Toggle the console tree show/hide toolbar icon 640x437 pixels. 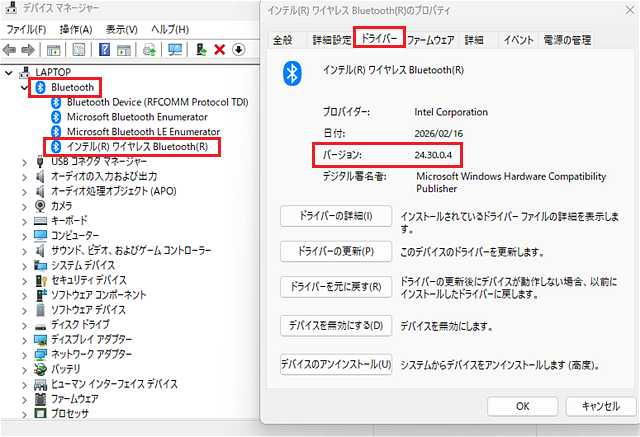click(53, 50)
